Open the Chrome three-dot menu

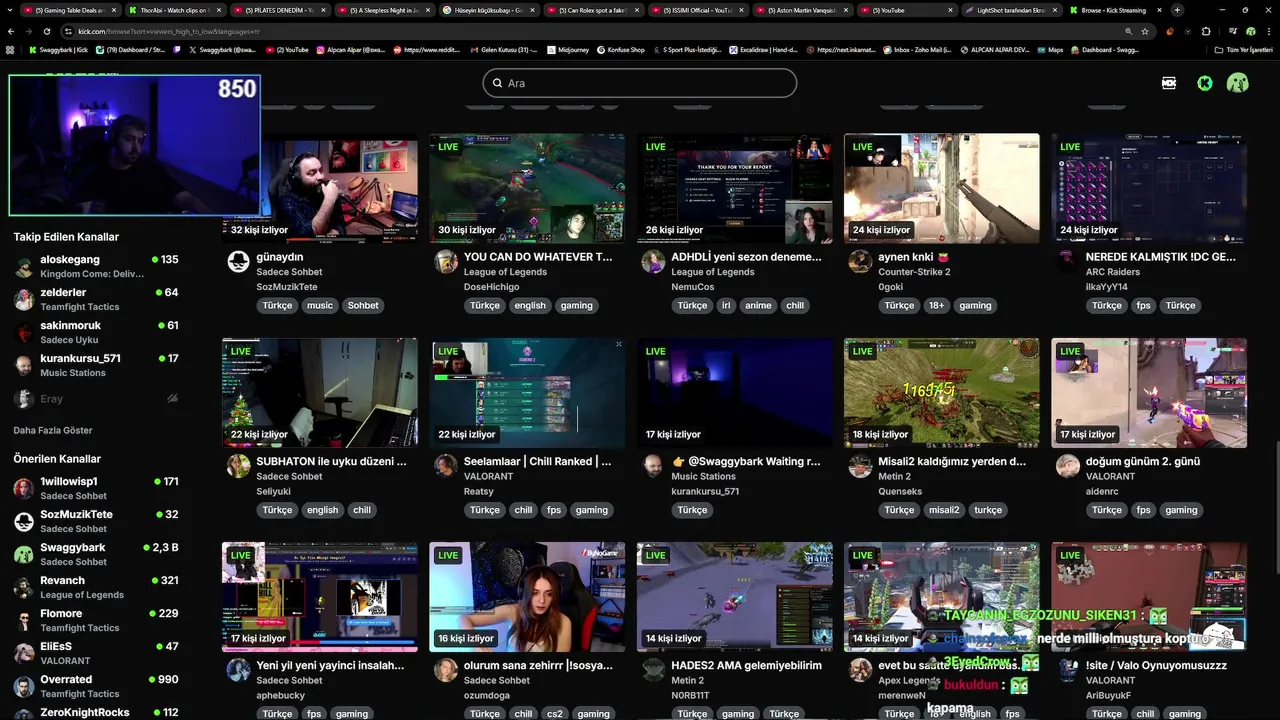pyautogui.click(x=1268, y=31)
